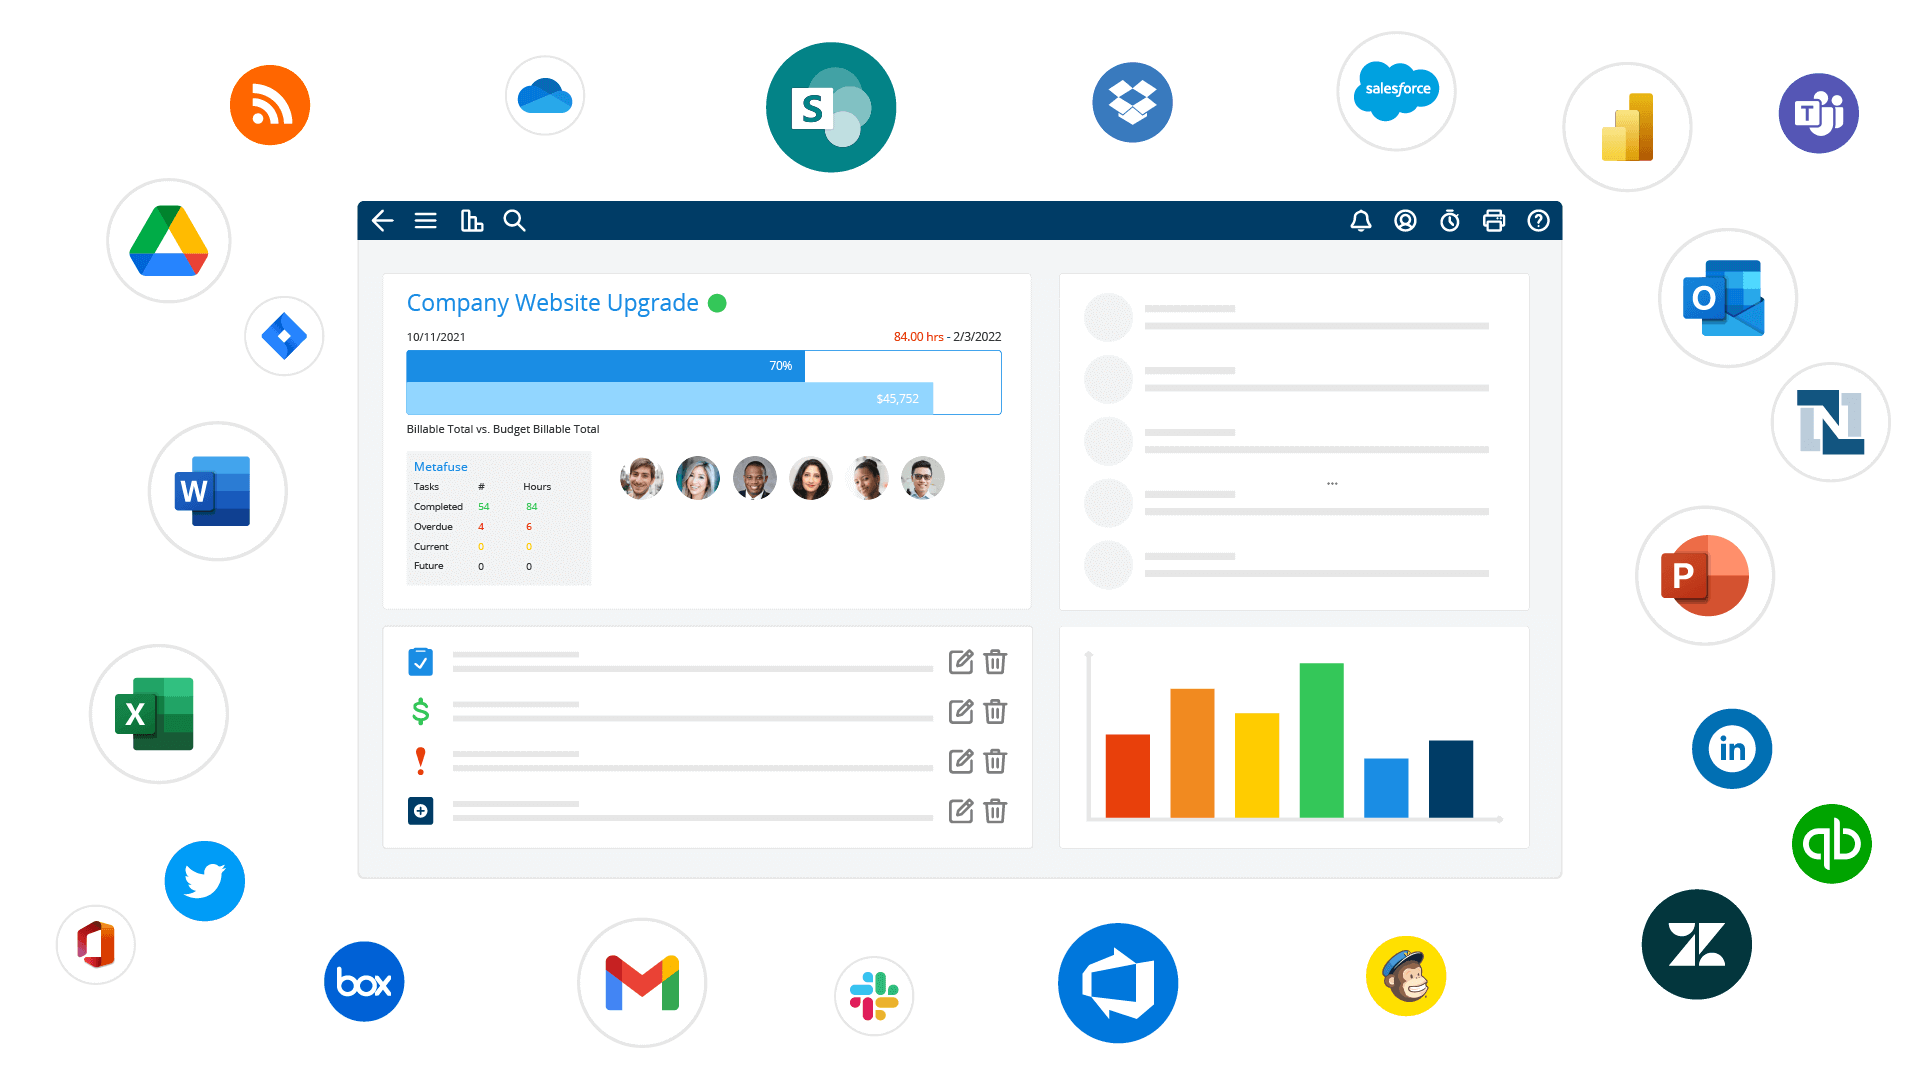
Task: Open the Metafuse link
Action: tap(441, 467)
